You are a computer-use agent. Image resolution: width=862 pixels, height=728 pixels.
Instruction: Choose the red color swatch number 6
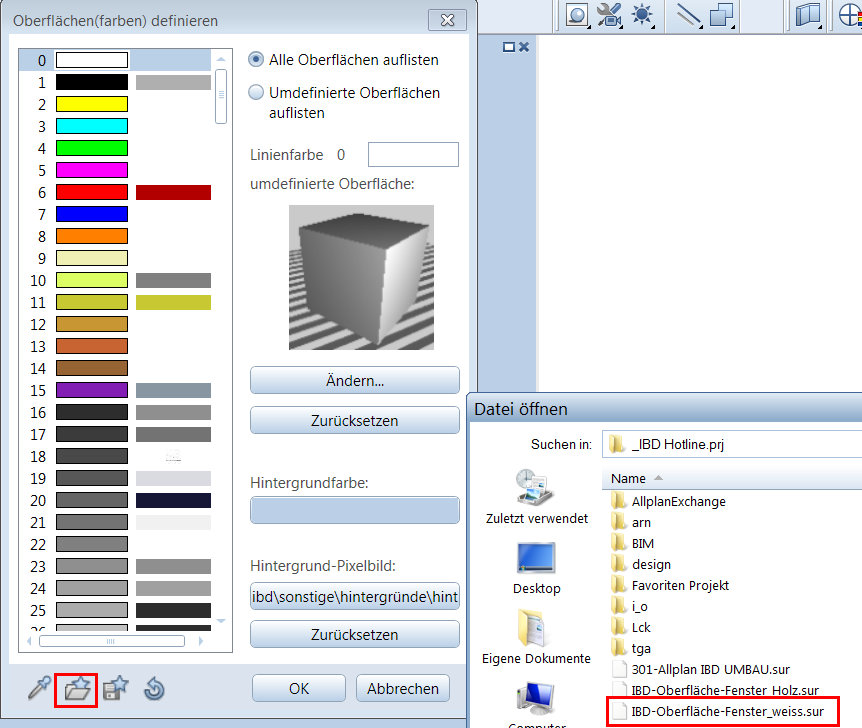pos(92,192)
